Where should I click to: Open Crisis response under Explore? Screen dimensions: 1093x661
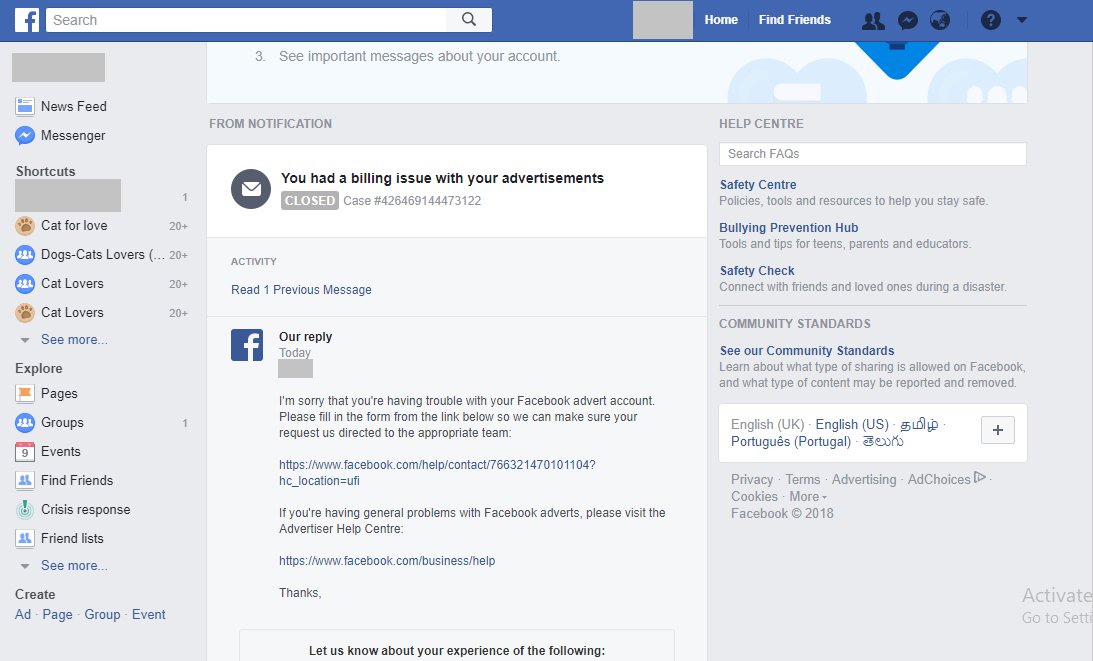85,510
